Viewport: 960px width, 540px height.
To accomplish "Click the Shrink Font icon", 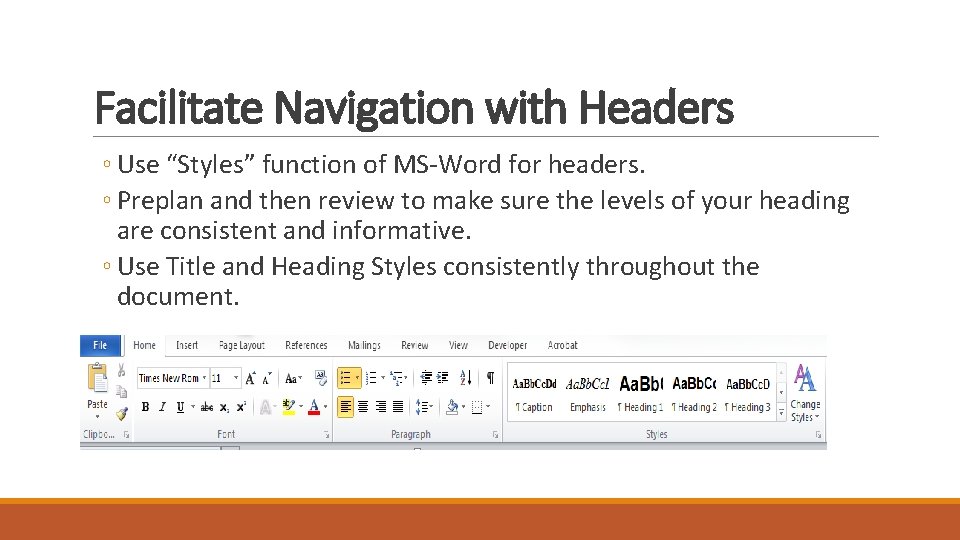I will (x=267, y=378).
